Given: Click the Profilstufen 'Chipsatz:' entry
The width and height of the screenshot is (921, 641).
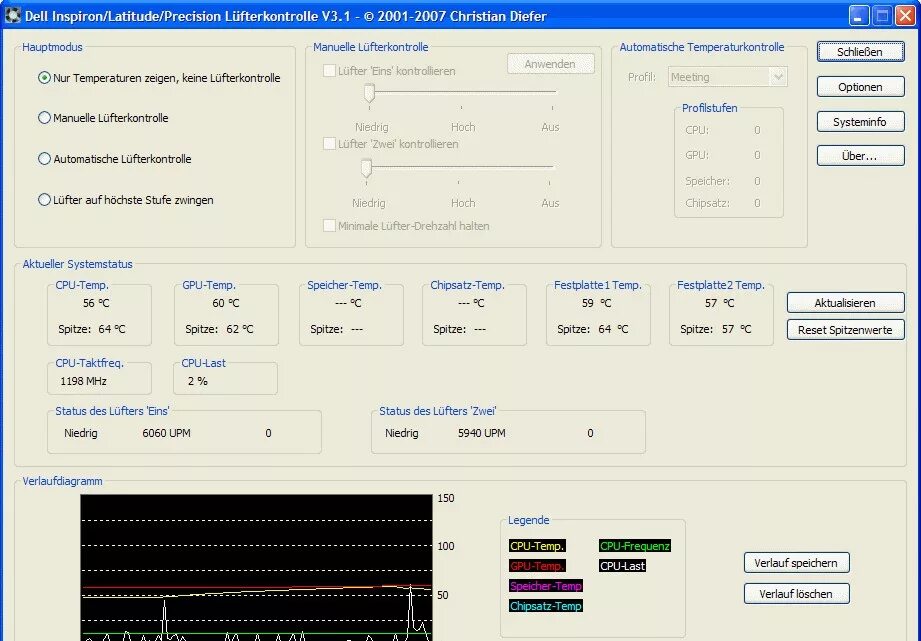Looking at the screenshot, I should click(x=708, y=203).
